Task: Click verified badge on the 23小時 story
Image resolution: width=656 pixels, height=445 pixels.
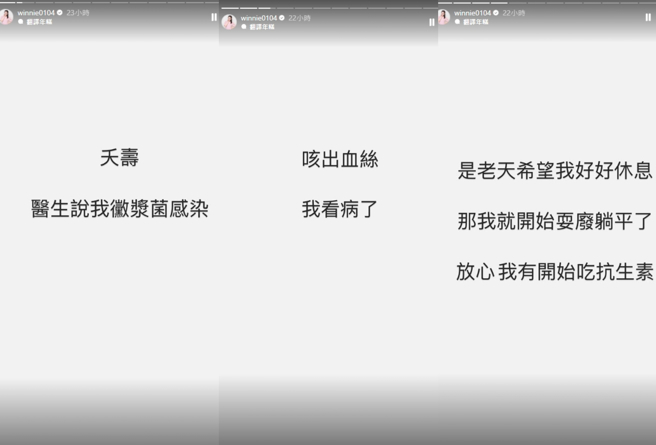Action: [59, 13]
